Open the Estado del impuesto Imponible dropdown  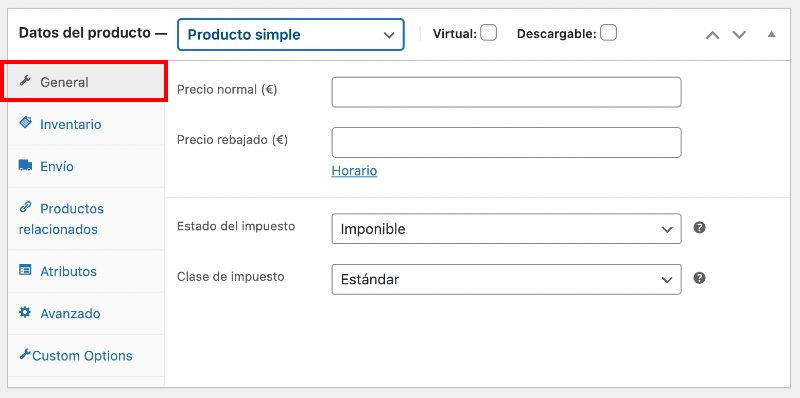506,229
